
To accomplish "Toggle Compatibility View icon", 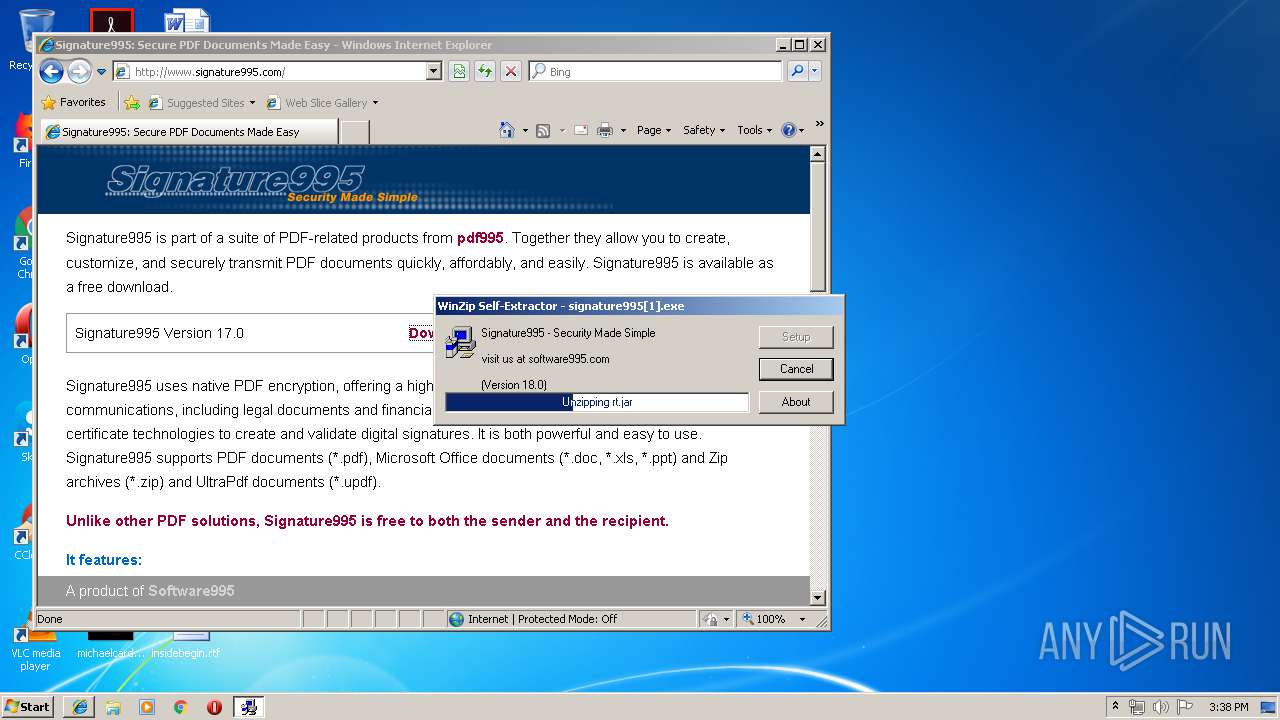I will click(459, 71).
